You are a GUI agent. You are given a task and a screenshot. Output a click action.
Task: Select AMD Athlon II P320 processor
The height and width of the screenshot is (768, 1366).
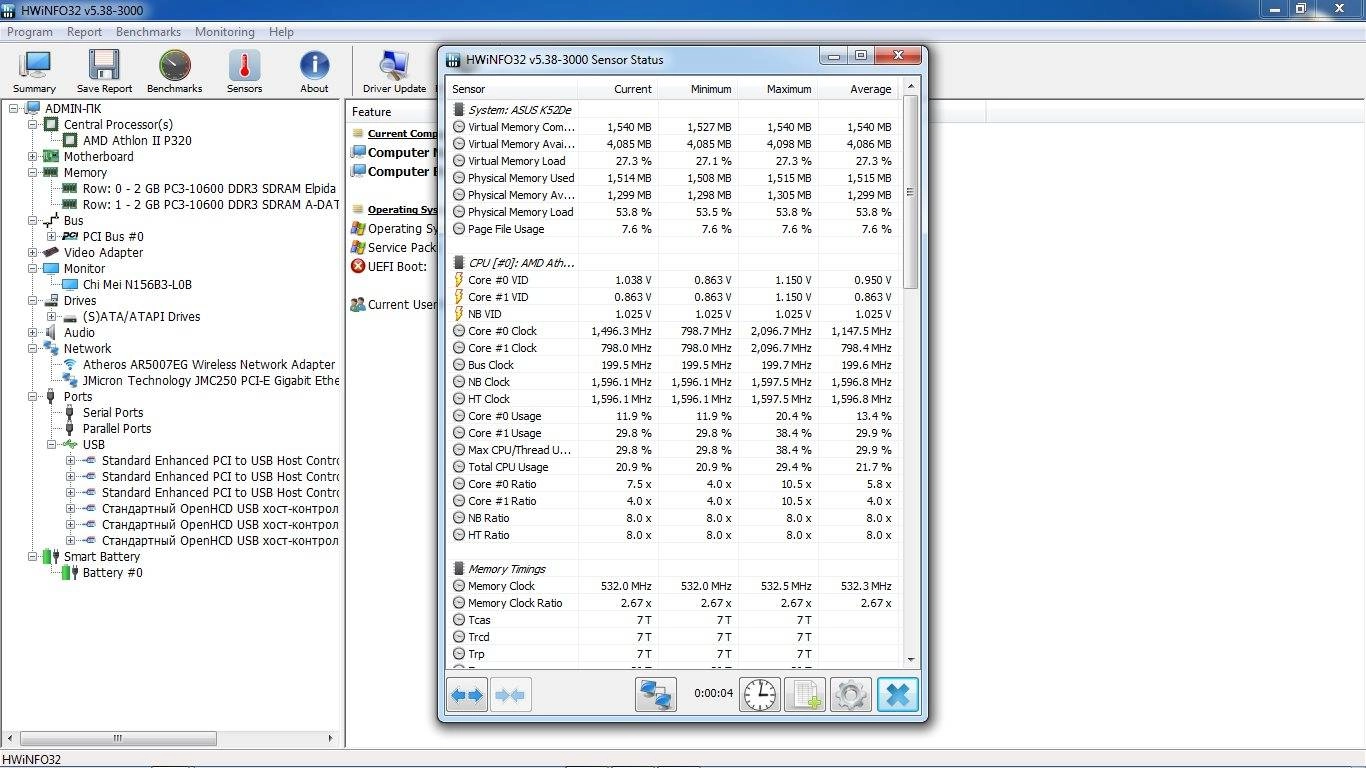[x=137, y=140]
